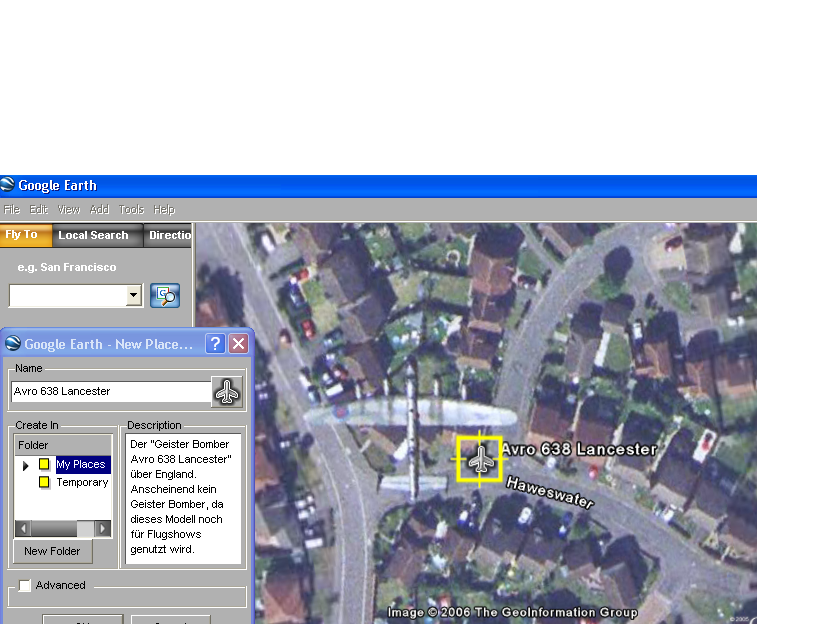This screenshot has width=832, height=624.
Task: Click the folder list right scroll arrow
Action: pos(103,528)
